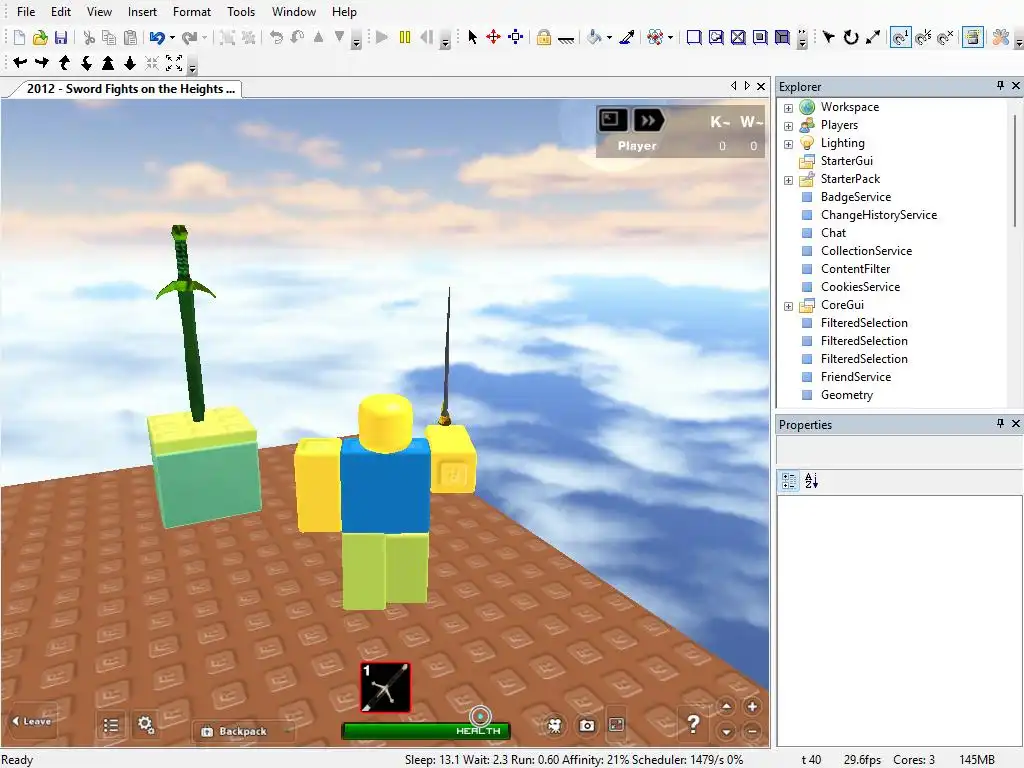Expand the Players tree node
This screenshot has width=1024, height=768.
(x=788, y=126)
